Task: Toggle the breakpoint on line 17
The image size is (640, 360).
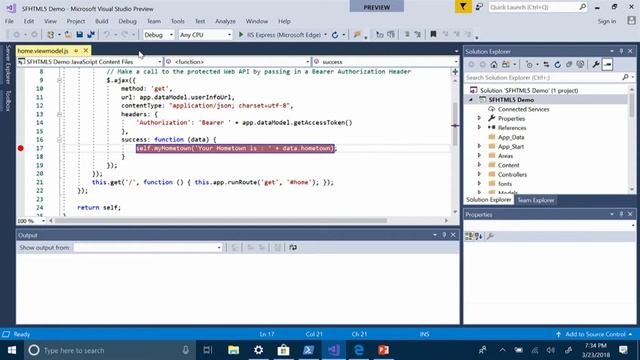Action: [x=21, y=148]
